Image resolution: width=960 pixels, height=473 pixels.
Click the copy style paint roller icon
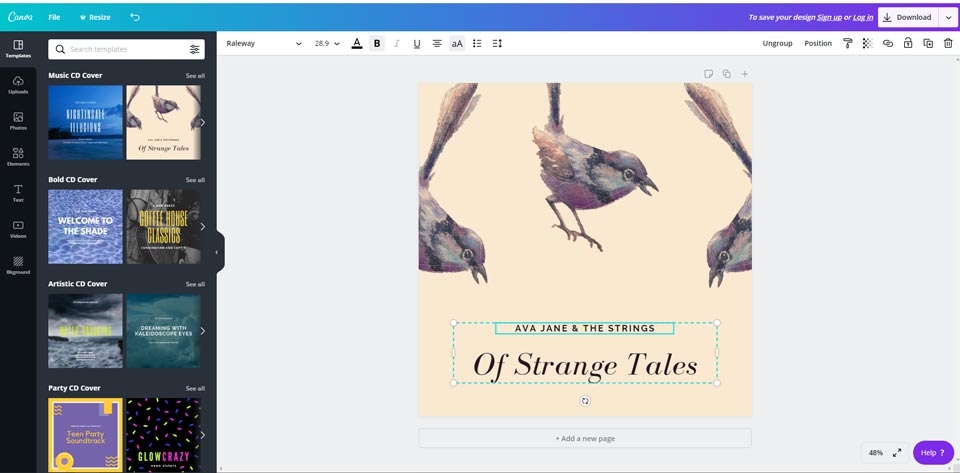[x=848, y=43]
